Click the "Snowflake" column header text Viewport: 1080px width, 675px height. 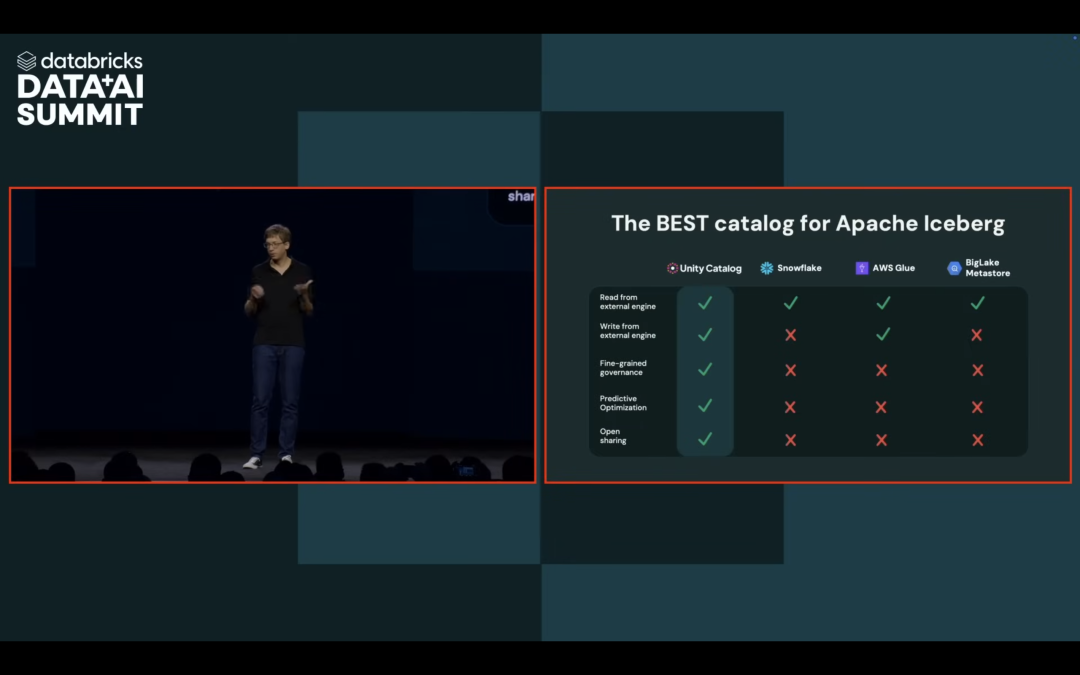point(800,268)
